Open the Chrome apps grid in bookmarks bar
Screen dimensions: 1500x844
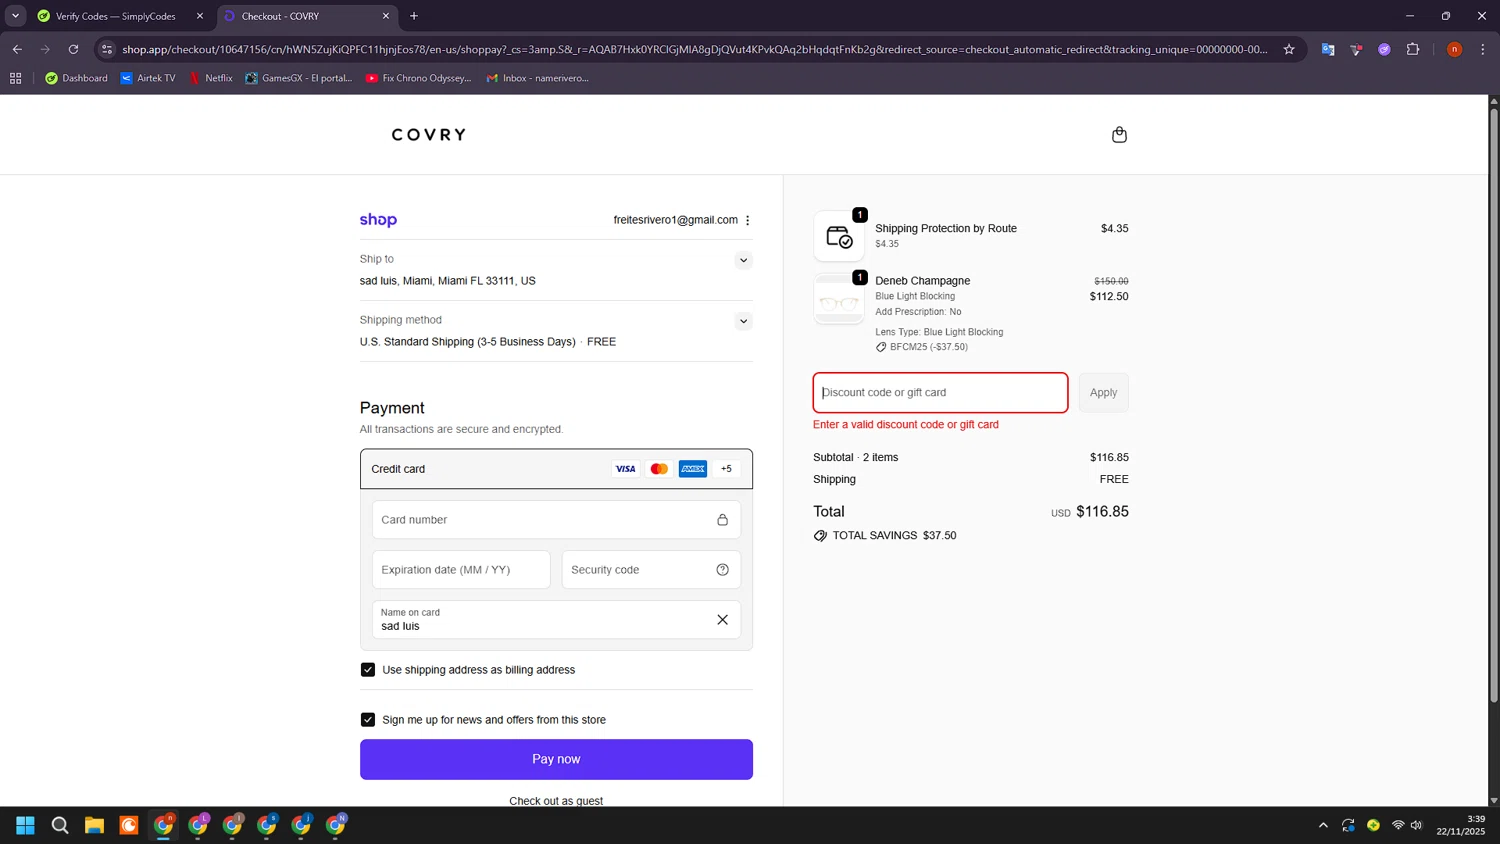coord(16,78)
